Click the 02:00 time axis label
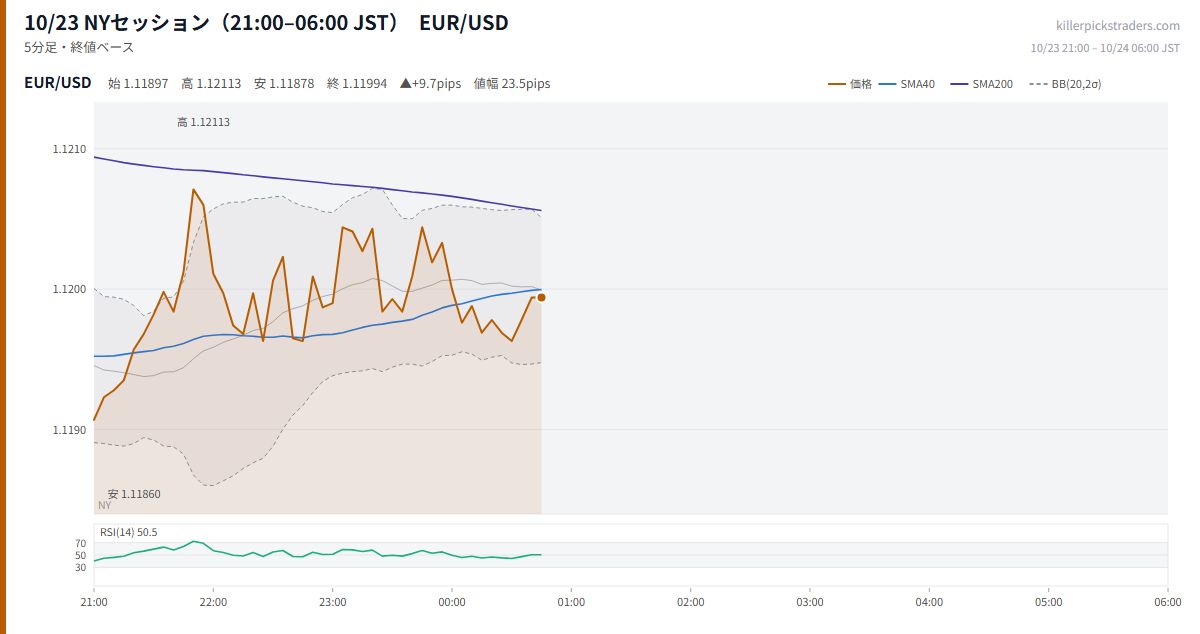1200x634 pixels. click(691, 602)
